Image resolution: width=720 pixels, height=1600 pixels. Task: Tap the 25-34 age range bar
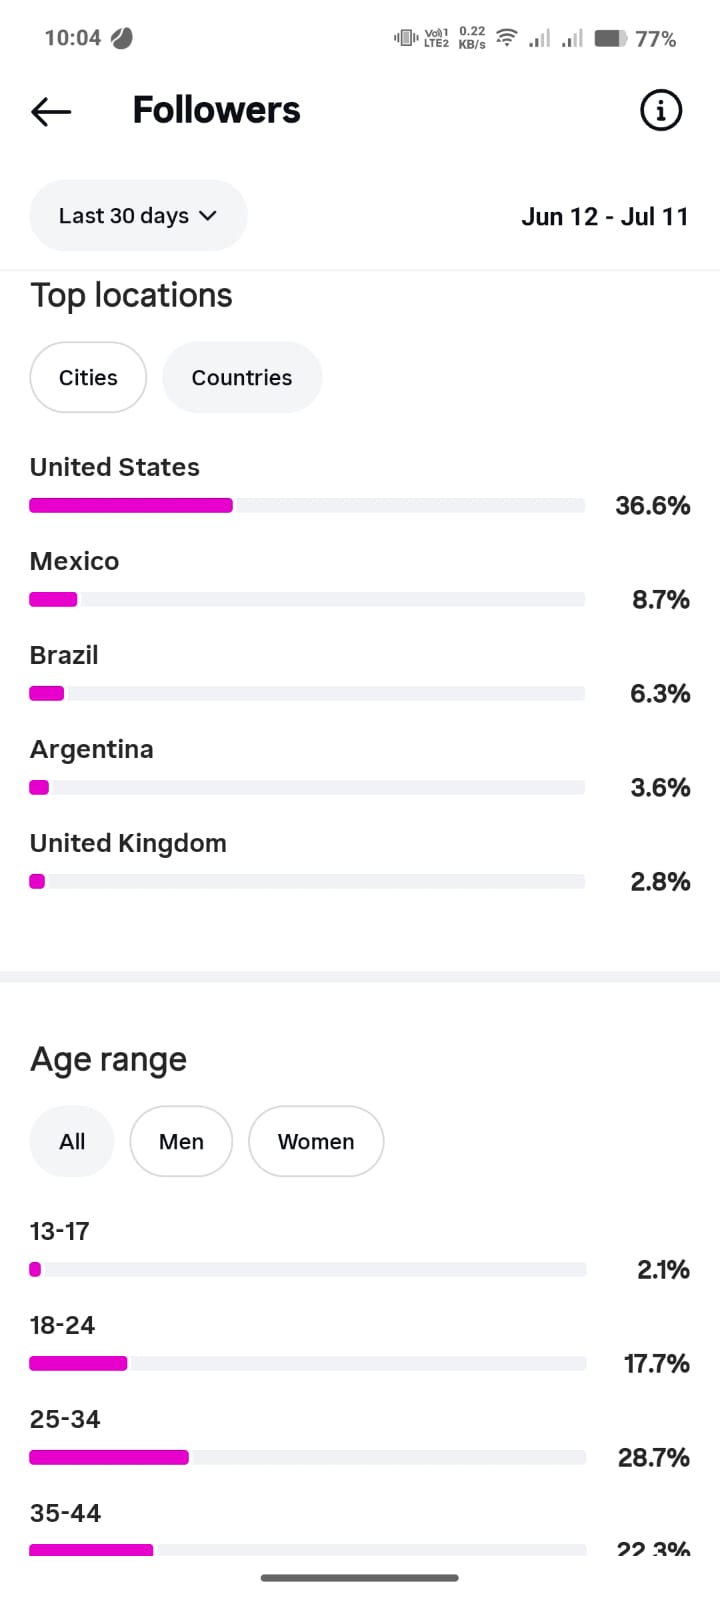pyautogui.click(x=307, y=1457)
